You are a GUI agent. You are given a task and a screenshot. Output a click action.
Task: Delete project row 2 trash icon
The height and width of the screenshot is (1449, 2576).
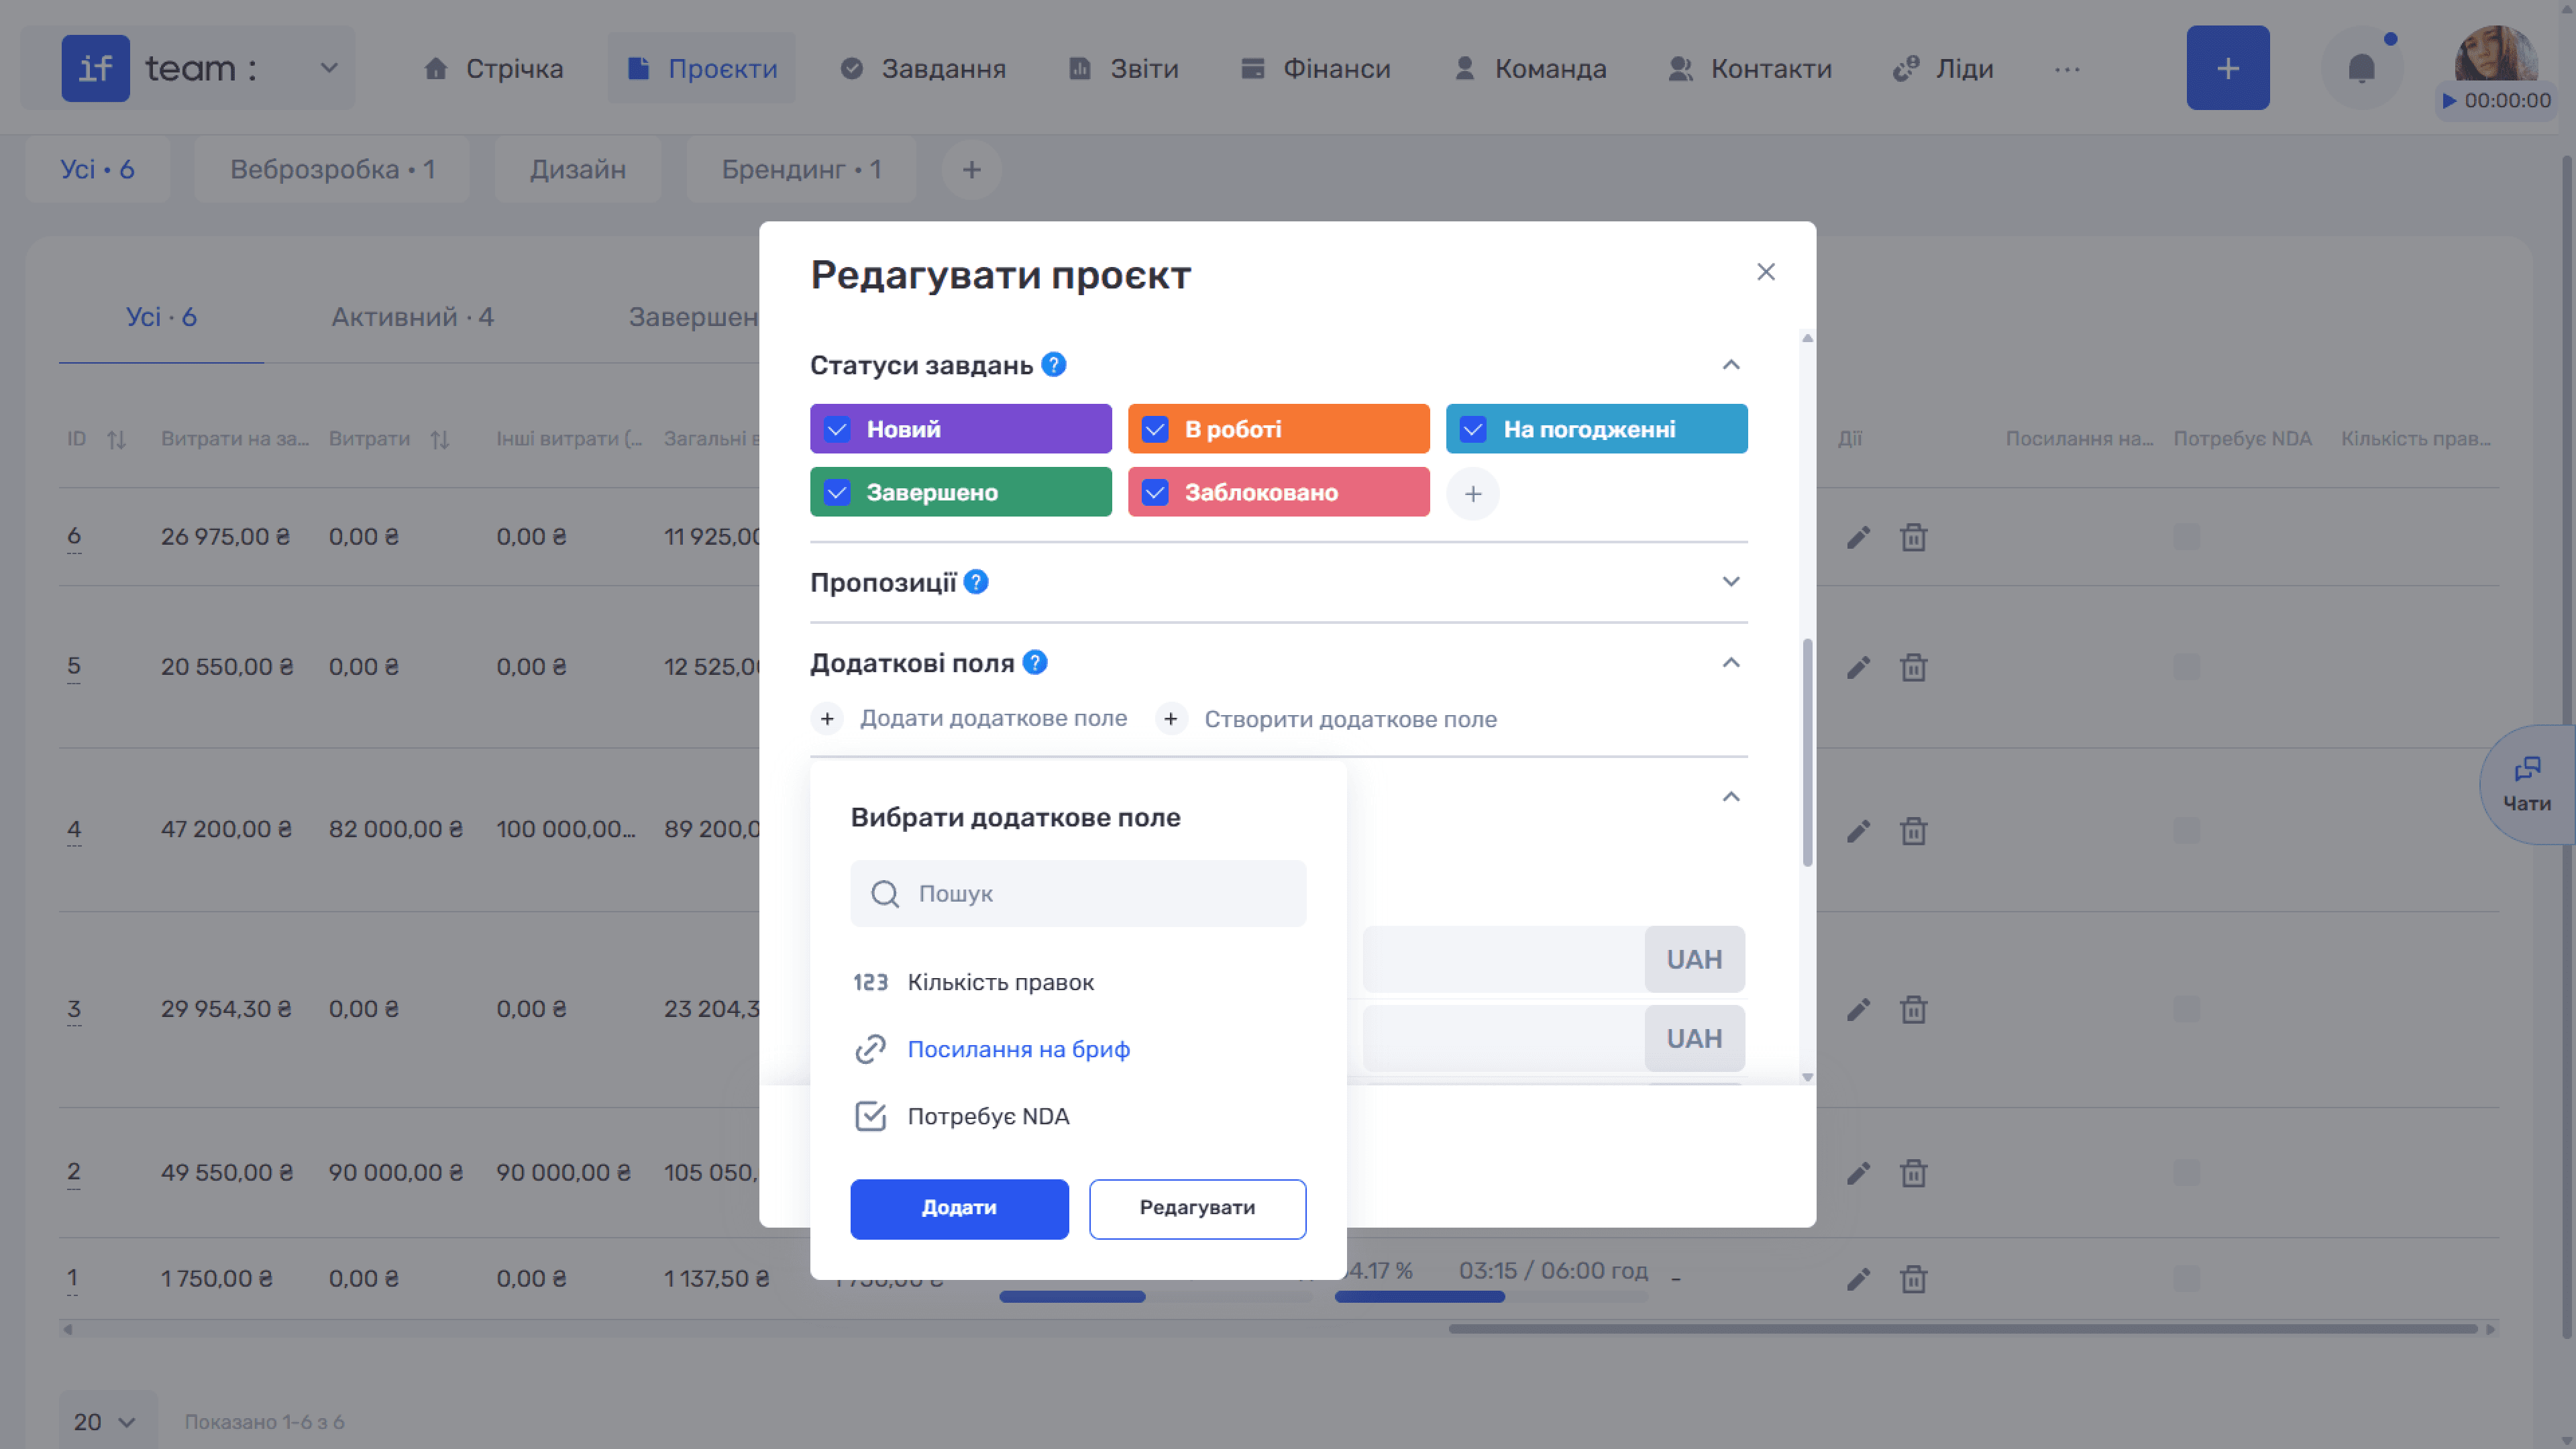click(x=1913, y=1173)
